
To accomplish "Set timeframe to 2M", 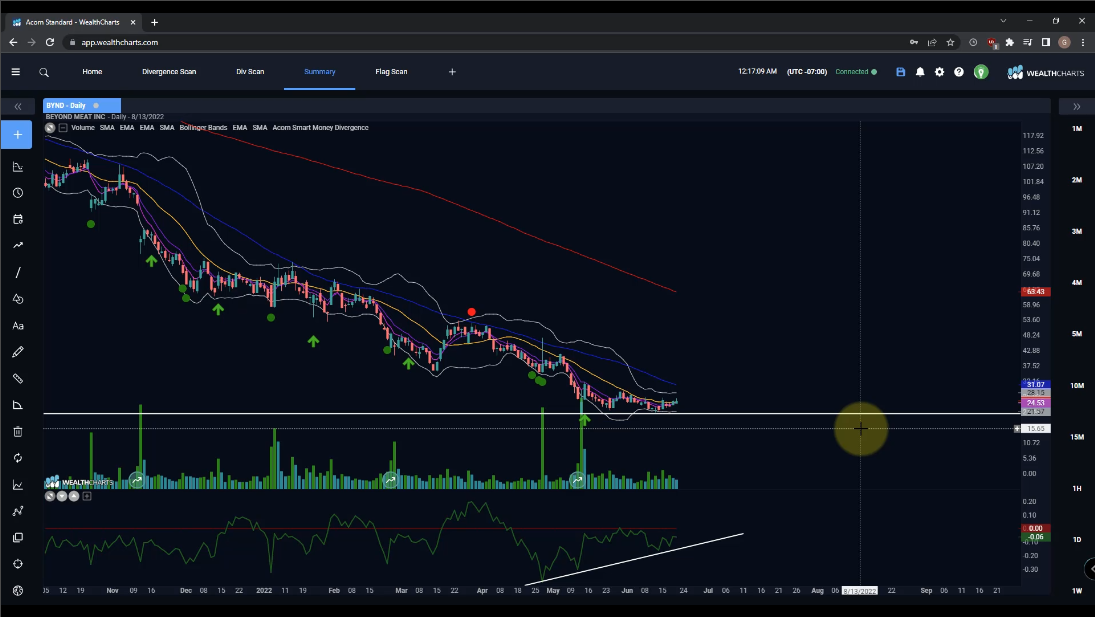I will pos(1077,180).
